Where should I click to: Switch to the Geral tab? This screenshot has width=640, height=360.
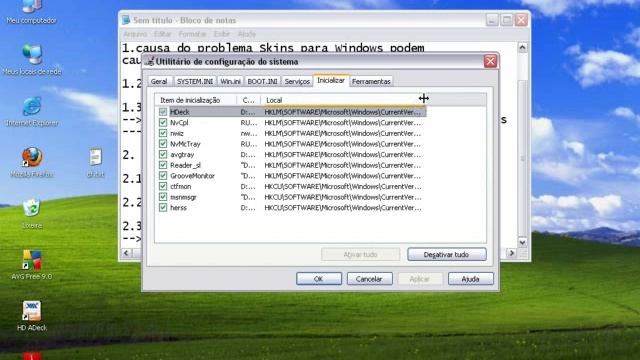pos(159,81)
